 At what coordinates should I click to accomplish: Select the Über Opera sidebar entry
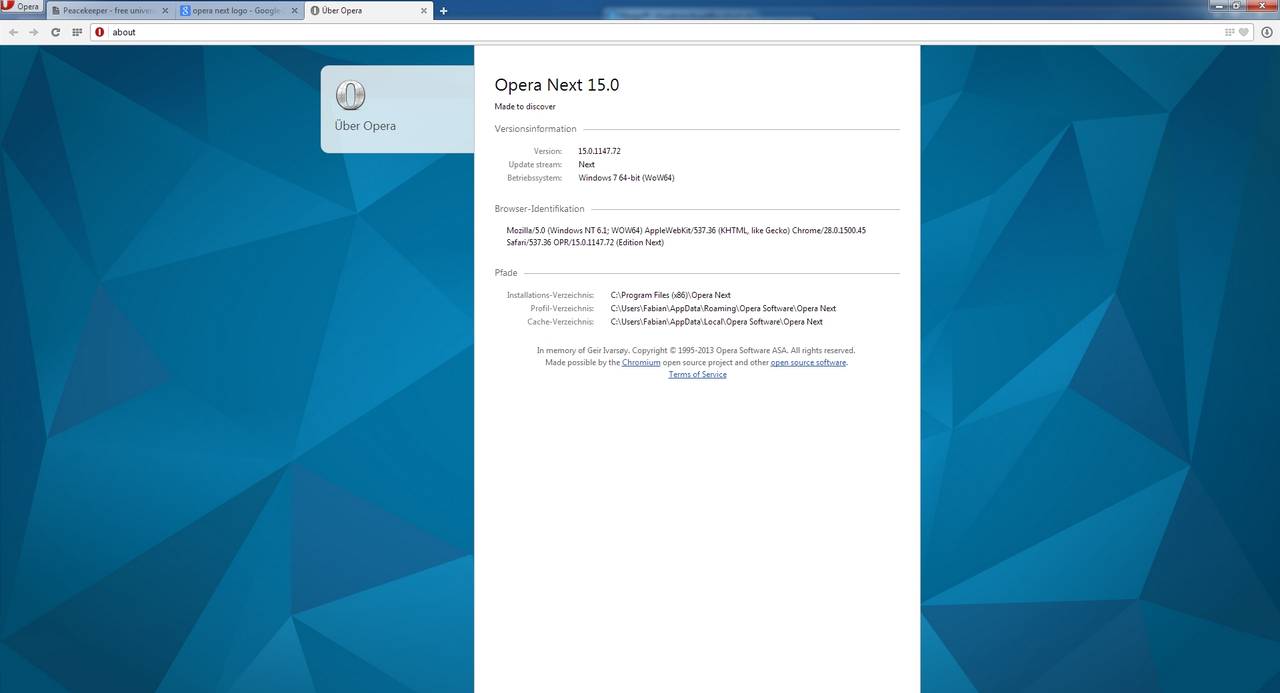[x=397, y=109]
